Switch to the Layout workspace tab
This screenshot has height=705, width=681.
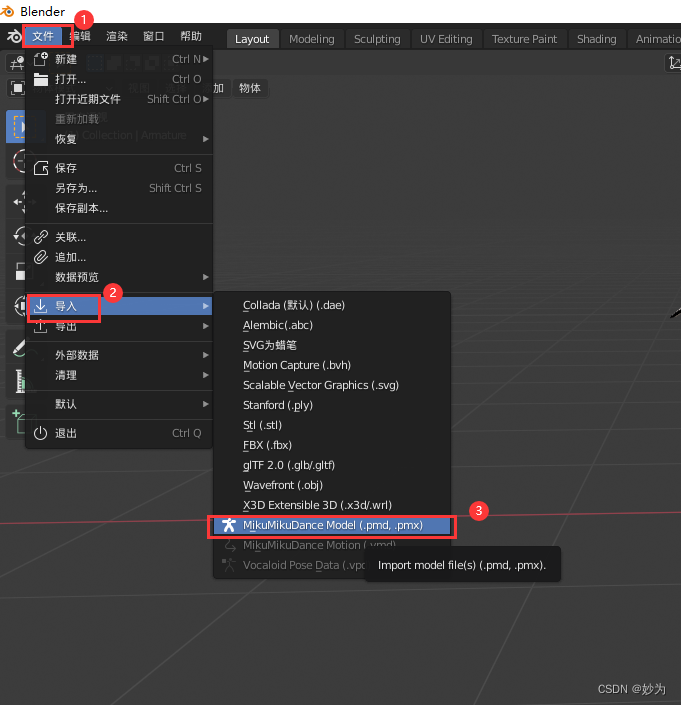point(252,39)
